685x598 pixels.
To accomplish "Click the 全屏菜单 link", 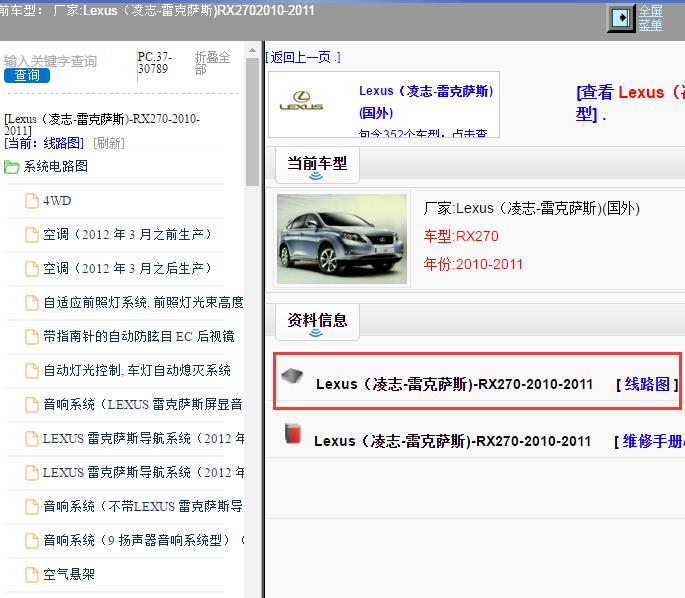I will (650, 18).
